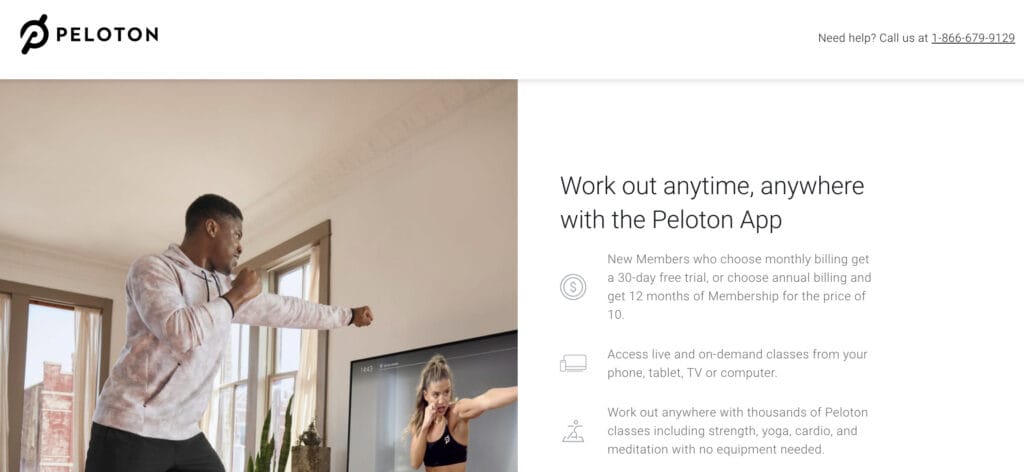
Task: Click the man boxing in hoodie
Action: click(x=209, y=333)
